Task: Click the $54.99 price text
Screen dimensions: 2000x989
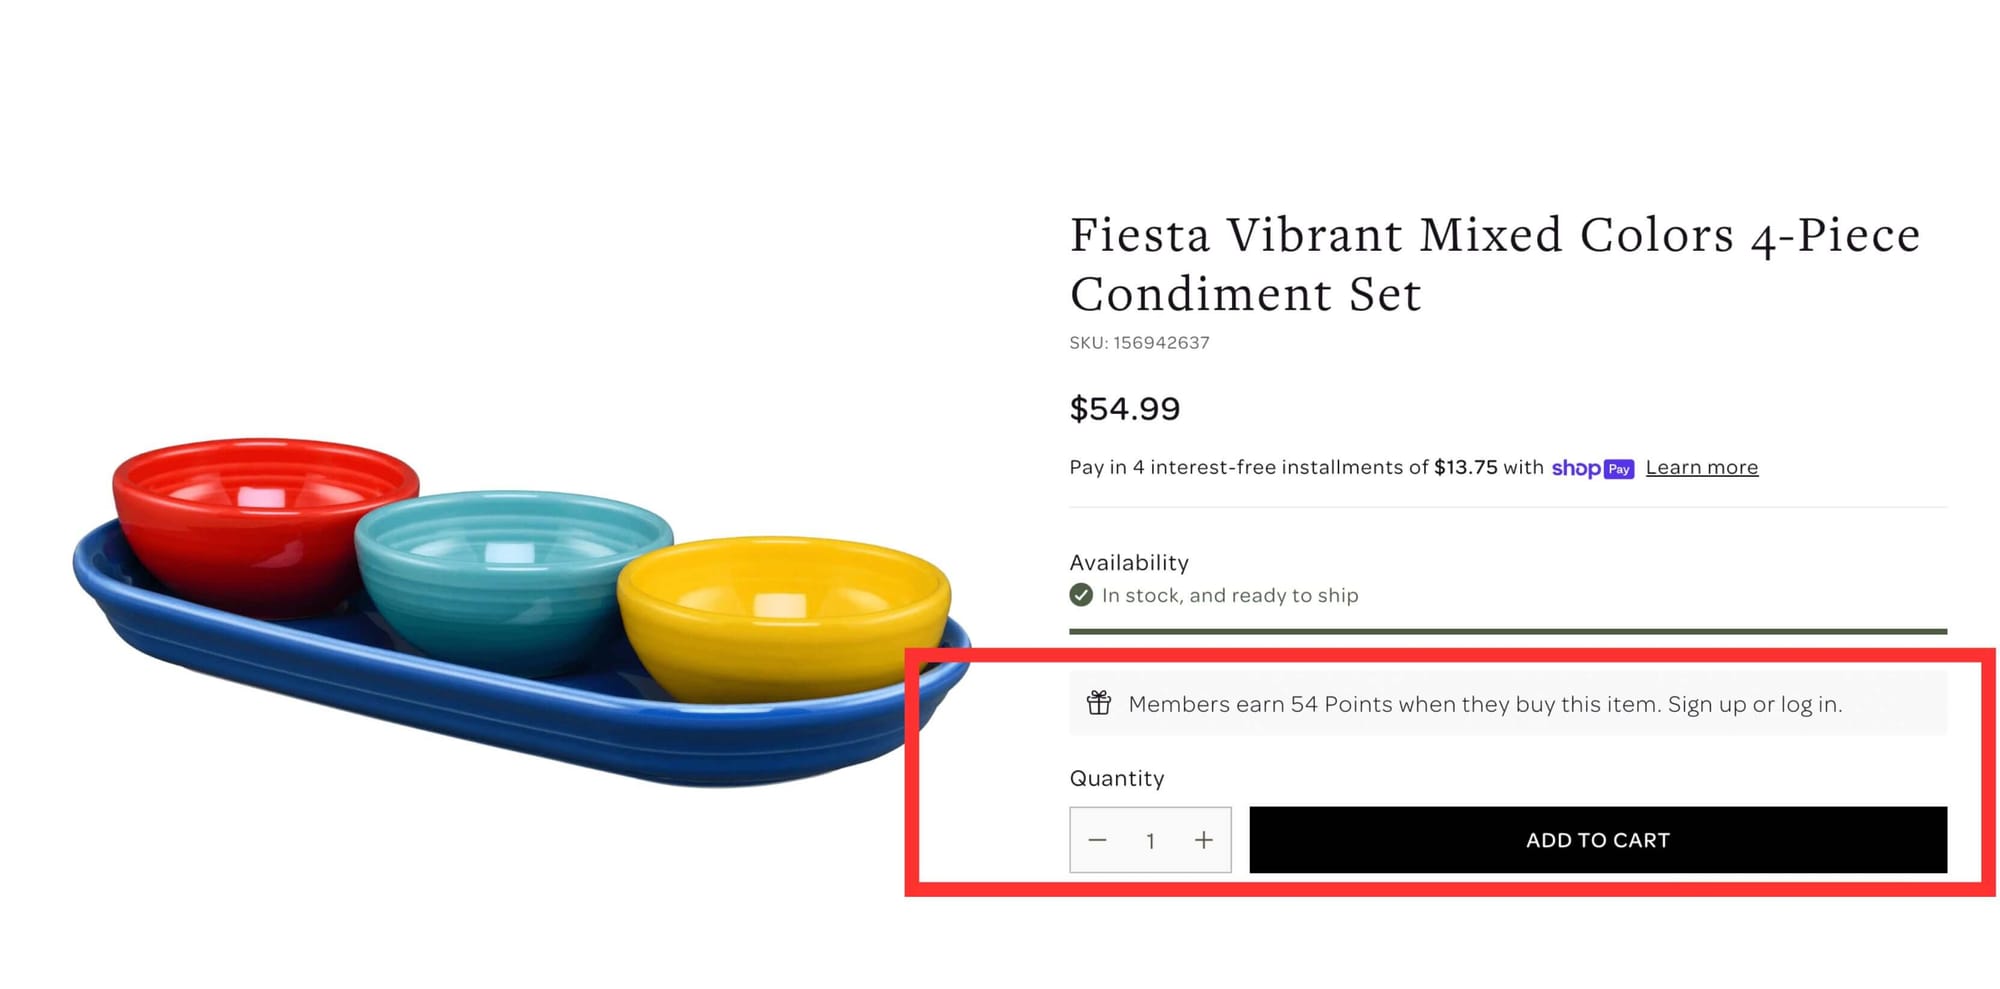Action: (1125, 409)
